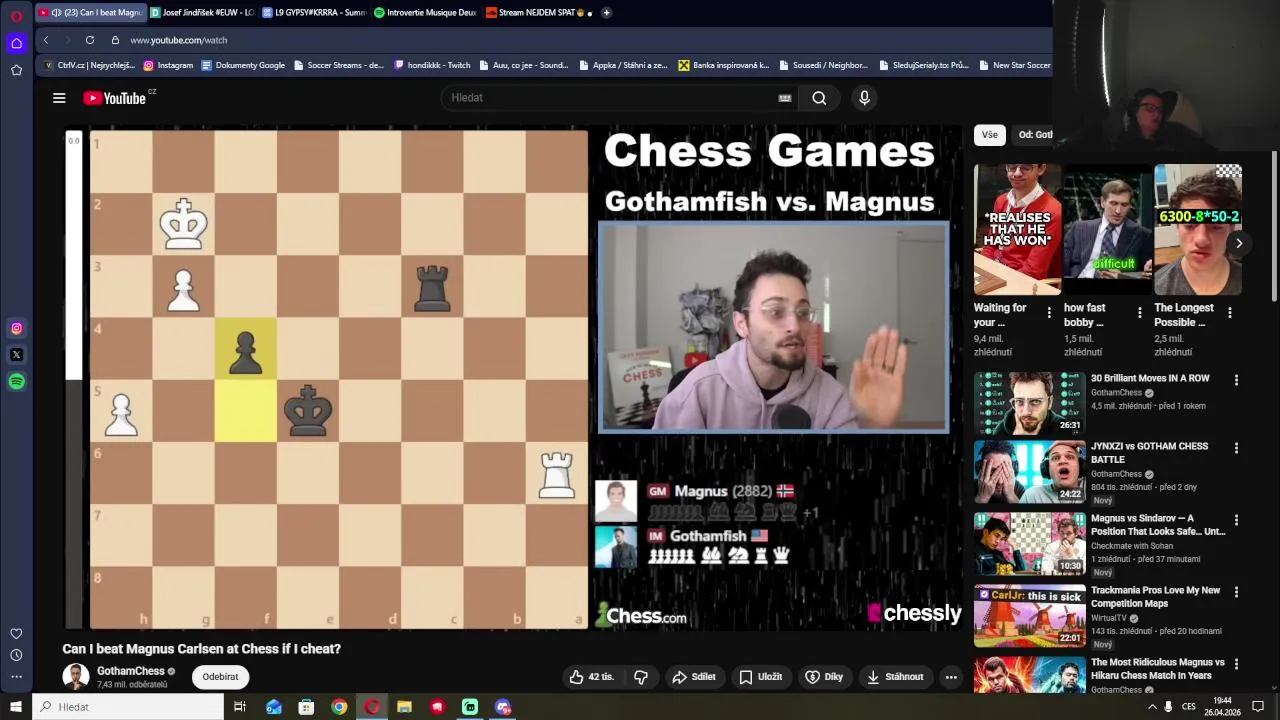Switch to the 'Stream NEJDEM SPAT' tab
1280x720 pixels.
tap(538, 13)
